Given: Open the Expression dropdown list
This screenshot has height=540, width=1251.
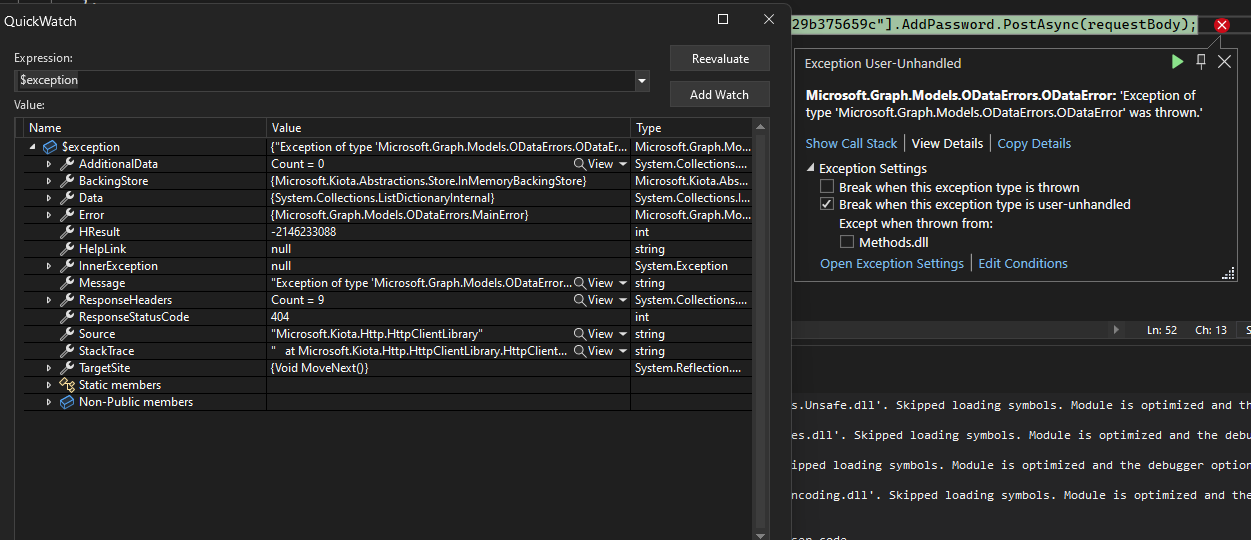Looking at the screenshot, I should (642, 81).
